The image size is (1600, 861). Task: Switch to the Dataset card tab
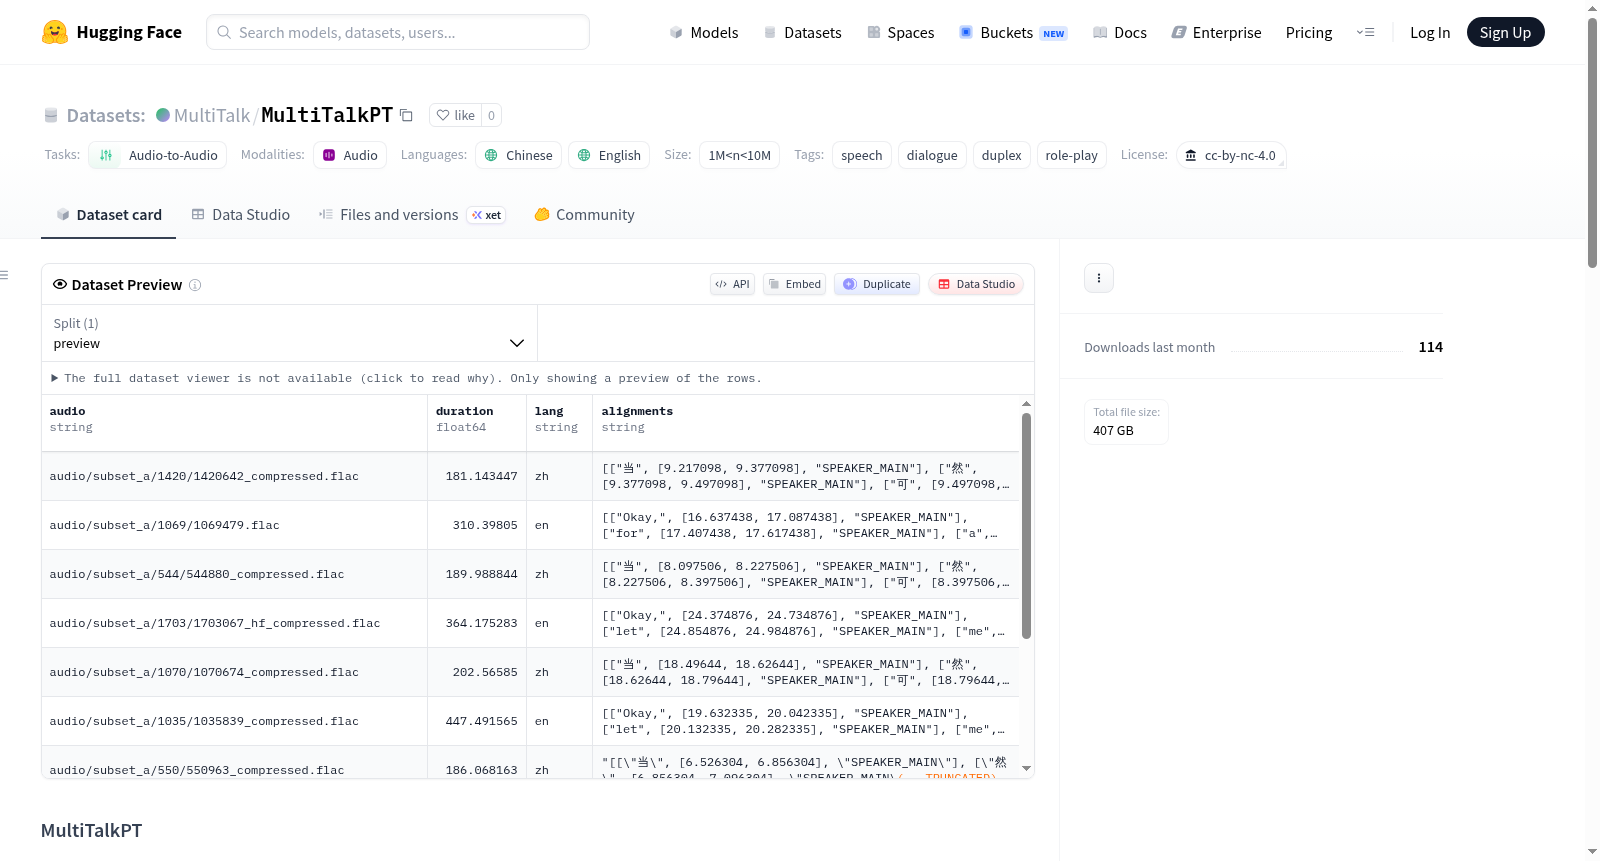109,215
